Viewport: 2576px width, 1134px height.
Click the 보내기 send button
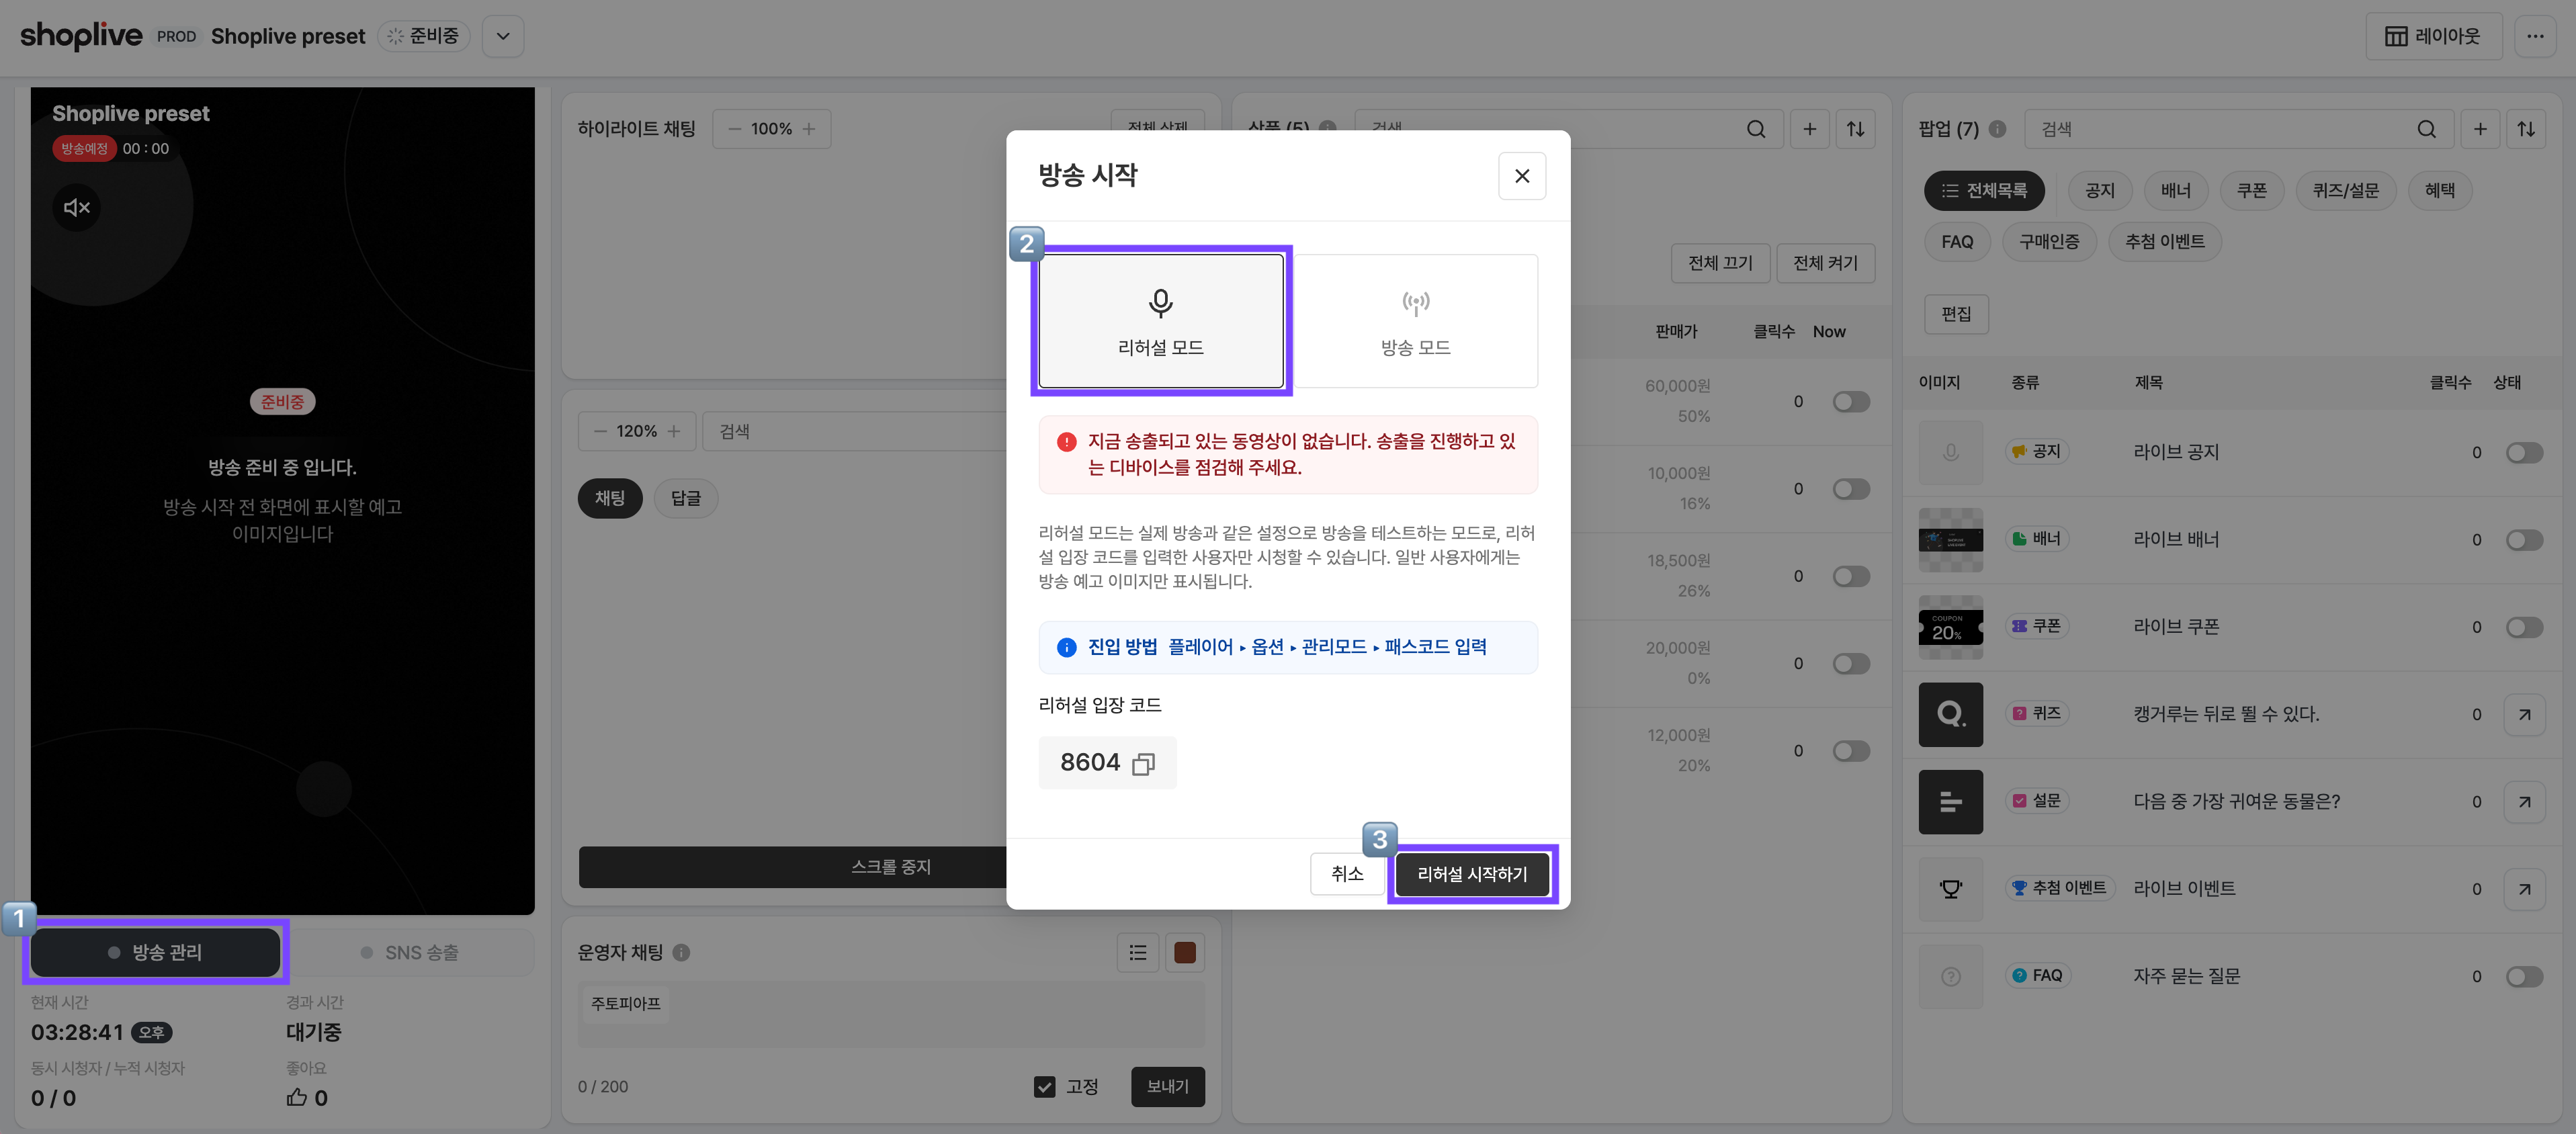[x=1167, y=1087]
